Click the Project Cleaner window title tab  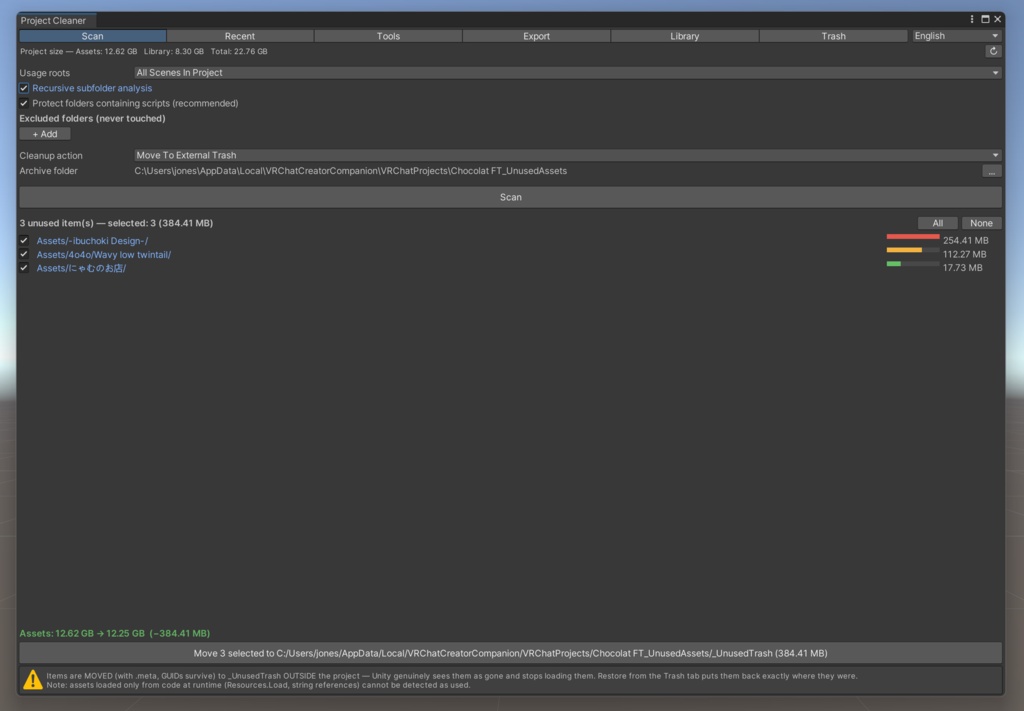(57, 20)
